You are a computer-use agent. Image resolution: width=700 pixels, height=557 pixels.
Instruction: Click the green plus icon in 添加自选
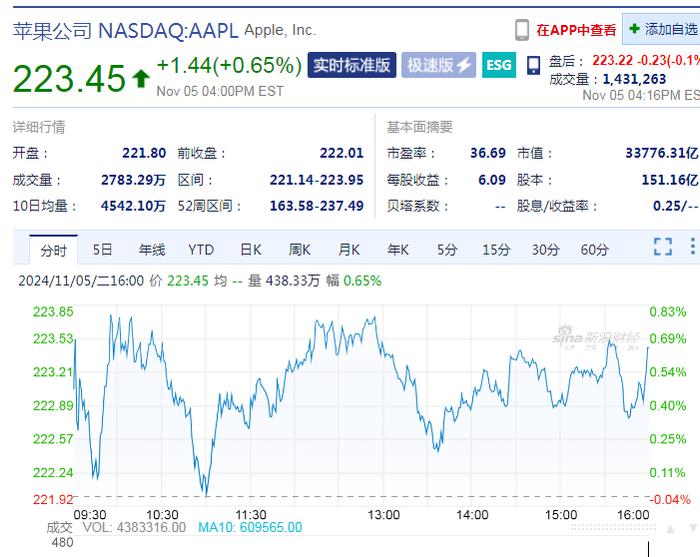pos(634,29)
